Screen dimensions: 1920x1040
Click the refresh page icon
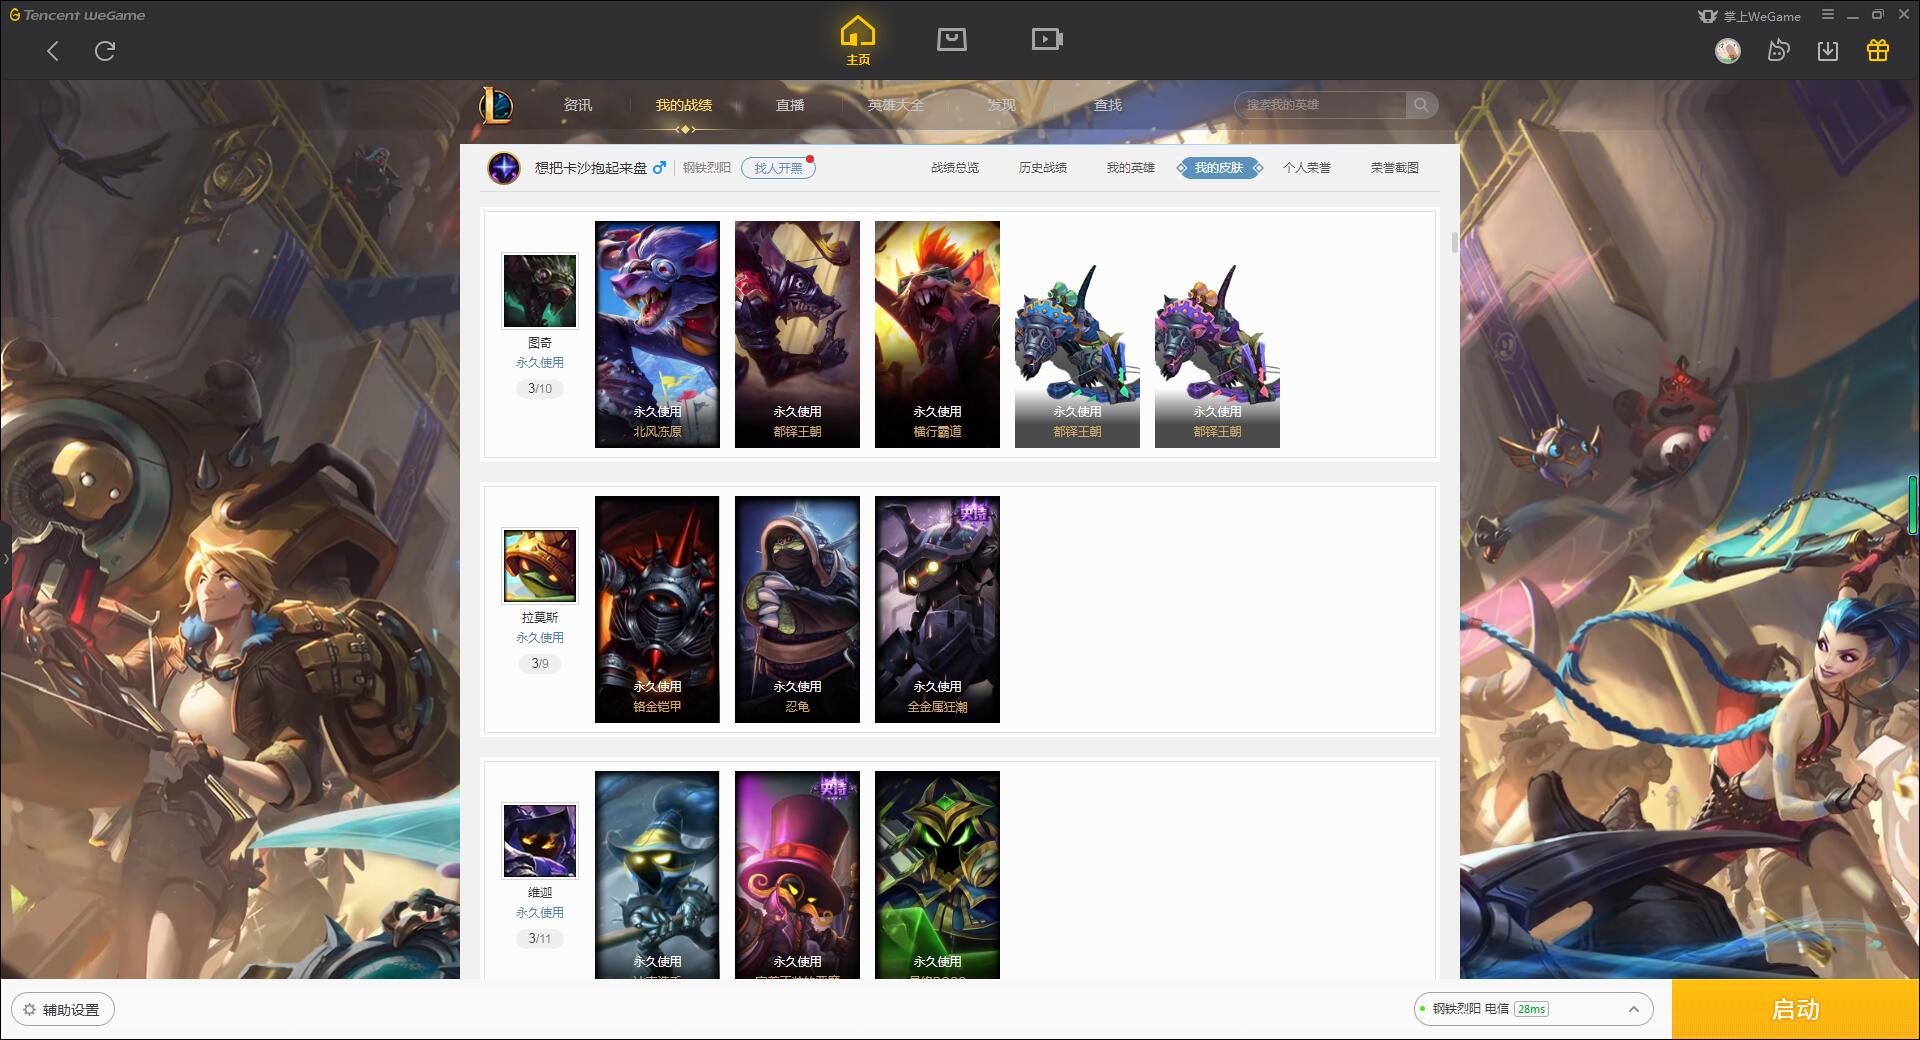tap(105, 51)
